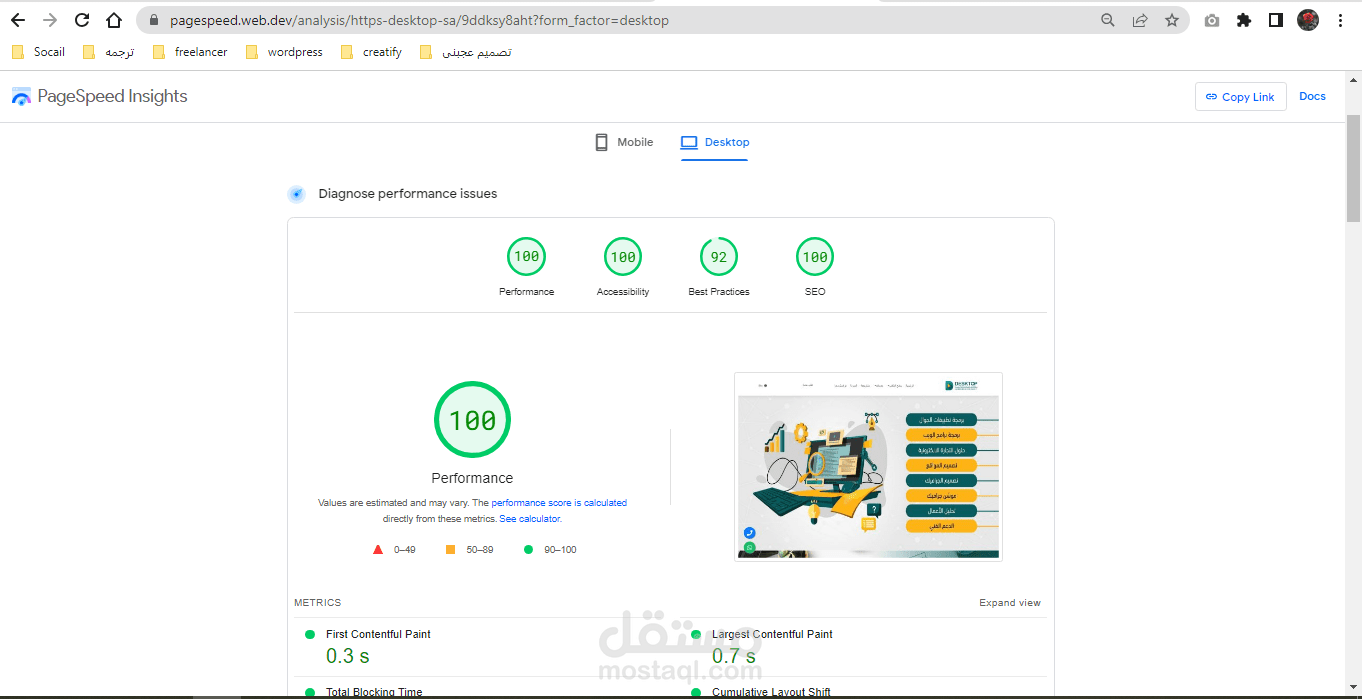This screenshot has height=699, width=1362.
Task: Jump to the Best Practices score gauge 92
Action: [x=719, y=257]
